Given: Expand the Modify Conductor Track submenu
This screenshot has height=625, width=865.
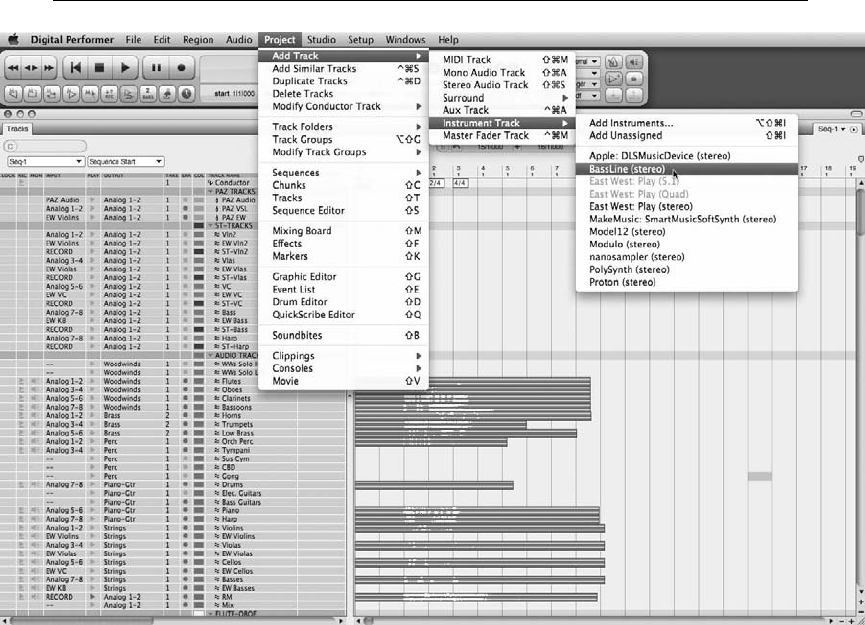Looking at the screenshot, I should pos(343,106).
